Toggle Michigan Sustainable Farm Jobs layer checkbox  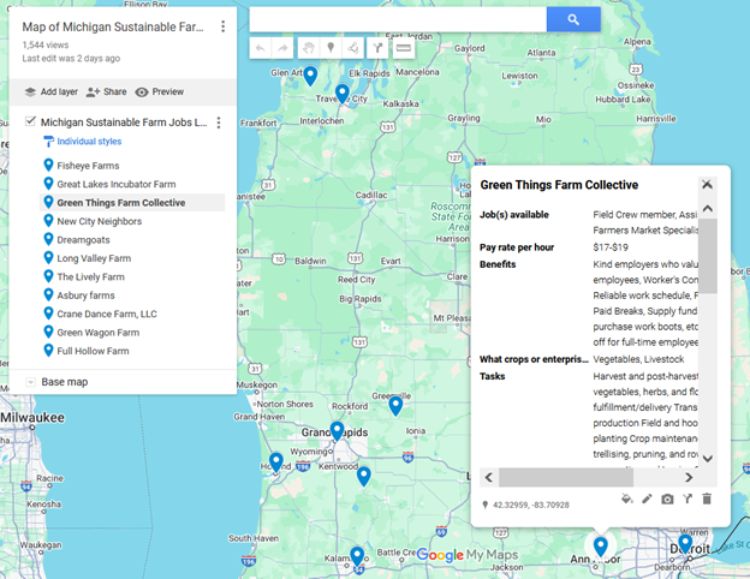30,122
